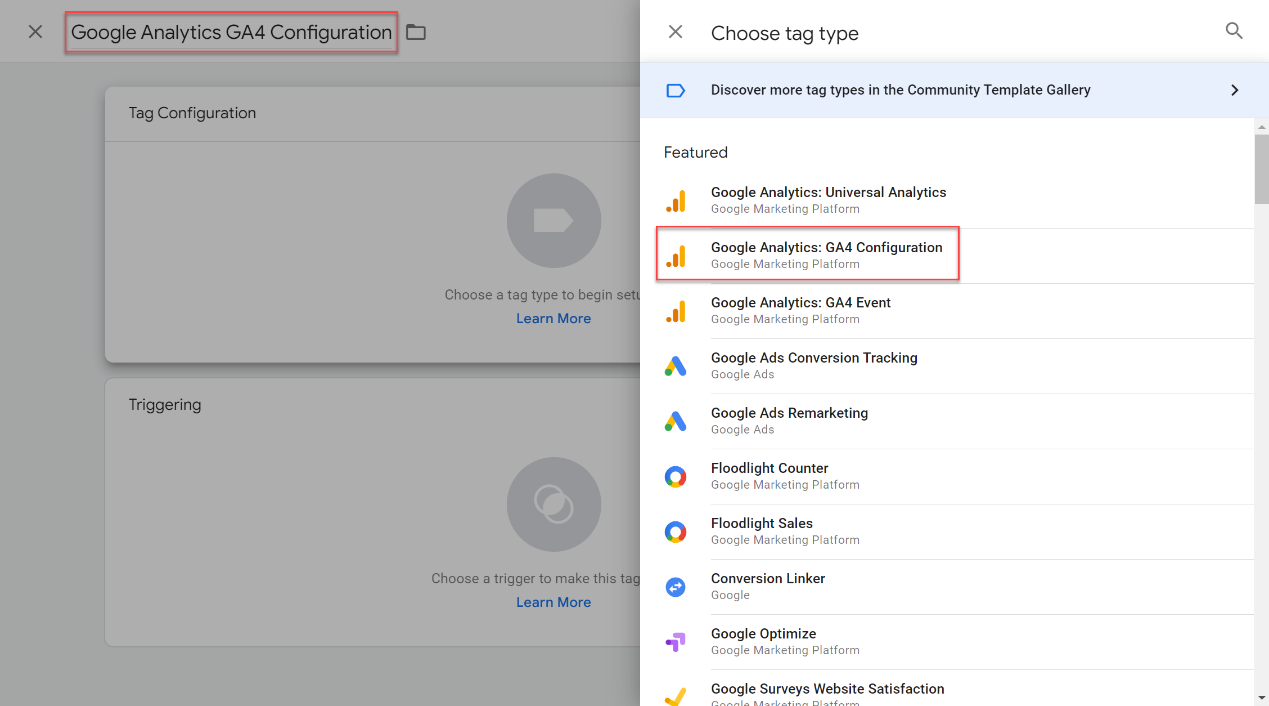Edit the tag name field
1269x706 pixels.
point(231,32)
